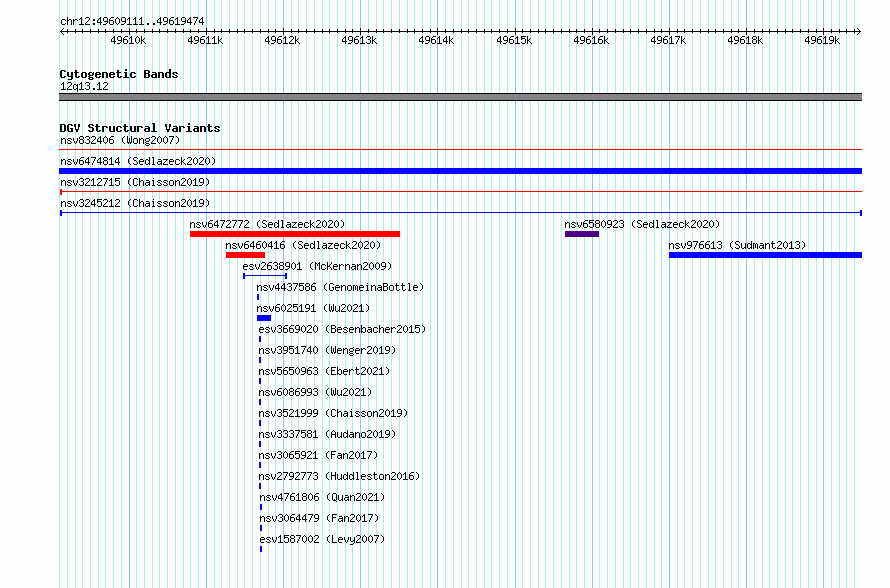Click the esv2638901 (McKernan2009) label
Viewport: 890px width, 588px height.
(317, 266)
